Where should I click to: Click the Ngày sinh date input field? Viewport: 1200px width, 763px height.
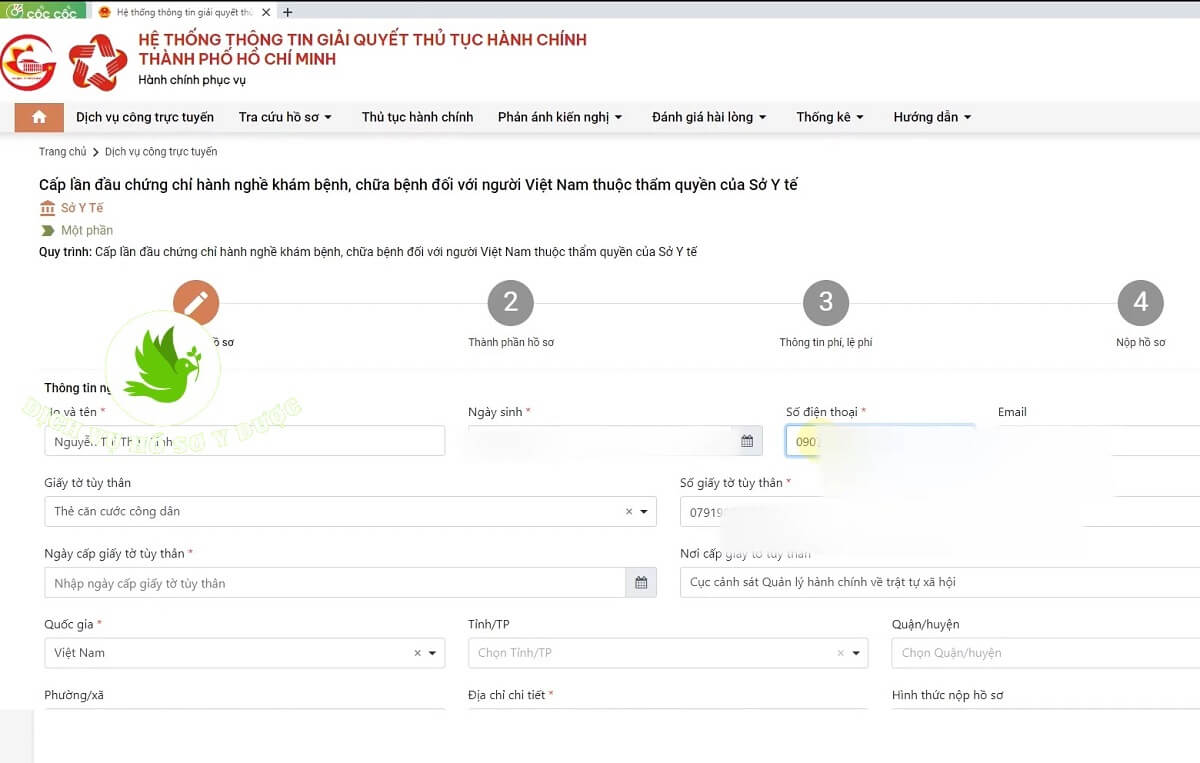click(601, 441)
